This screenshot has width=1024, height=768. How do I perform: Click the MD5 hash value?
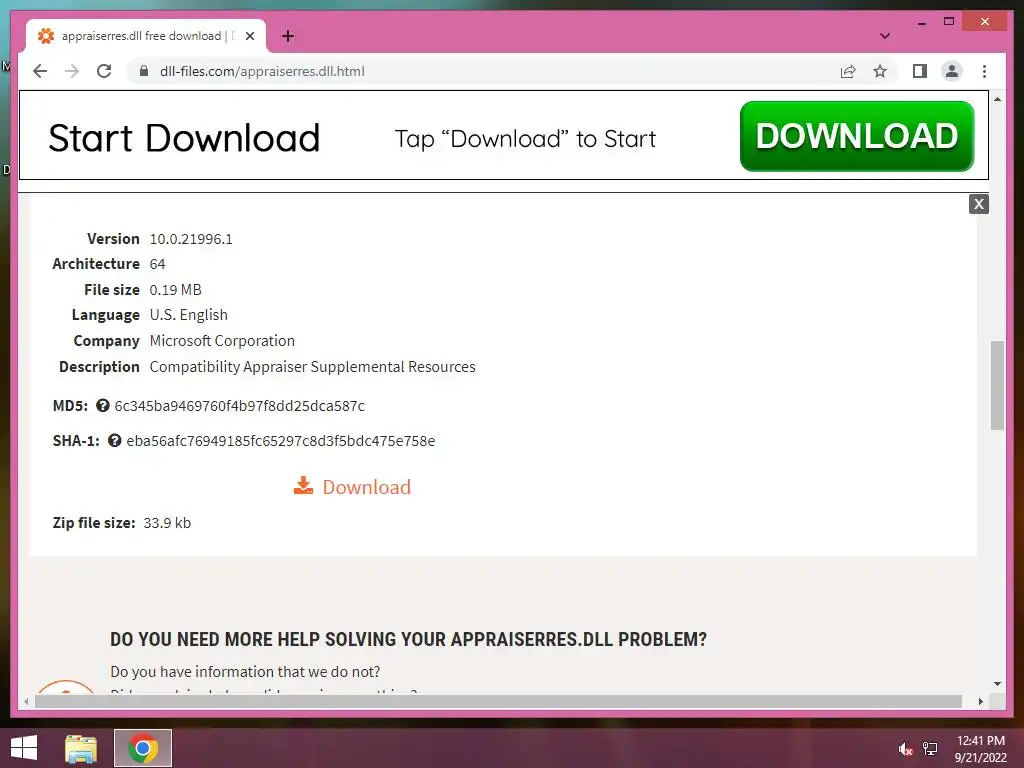click(240, 406)
